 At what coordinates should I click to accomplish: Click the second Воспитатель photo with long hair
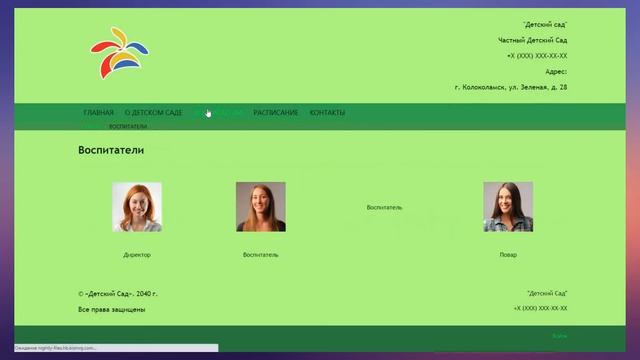[x=261, y=207]
